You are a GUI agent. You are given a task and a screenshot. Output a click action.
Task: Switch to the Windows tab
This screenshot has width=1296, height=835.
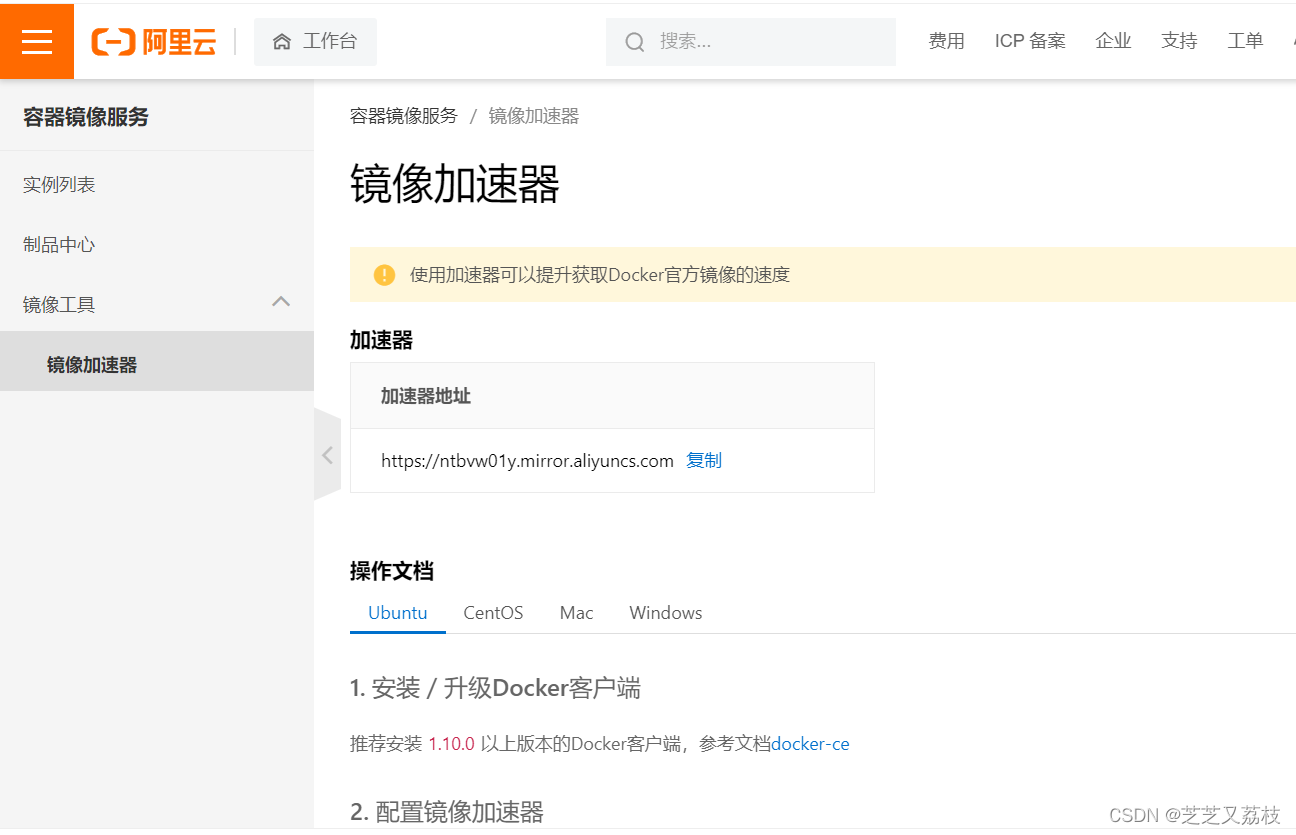point(666,613)
